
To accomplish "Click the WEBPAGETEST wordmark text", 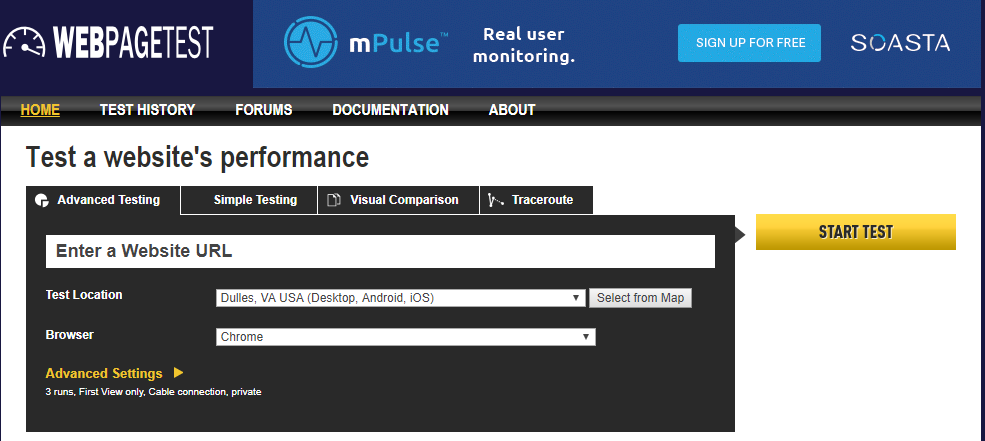I will (x=133, y=43).
